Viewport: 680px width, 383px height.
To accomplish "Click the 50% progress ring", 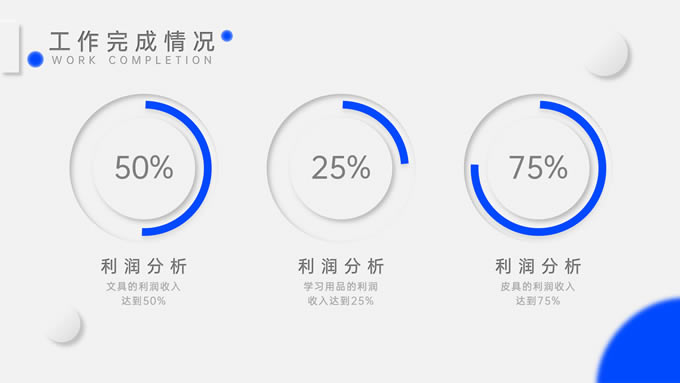I will [141, 167].
